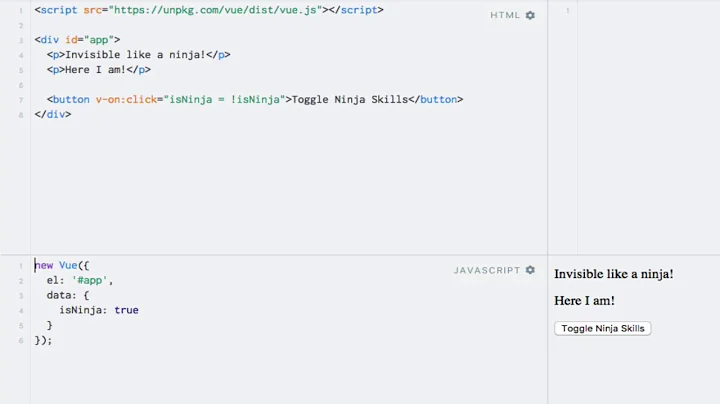The height and width of the screenshot is (404, 720).
Task: Select the JAVASCRIPT panel label
Action: pos(487,270)
